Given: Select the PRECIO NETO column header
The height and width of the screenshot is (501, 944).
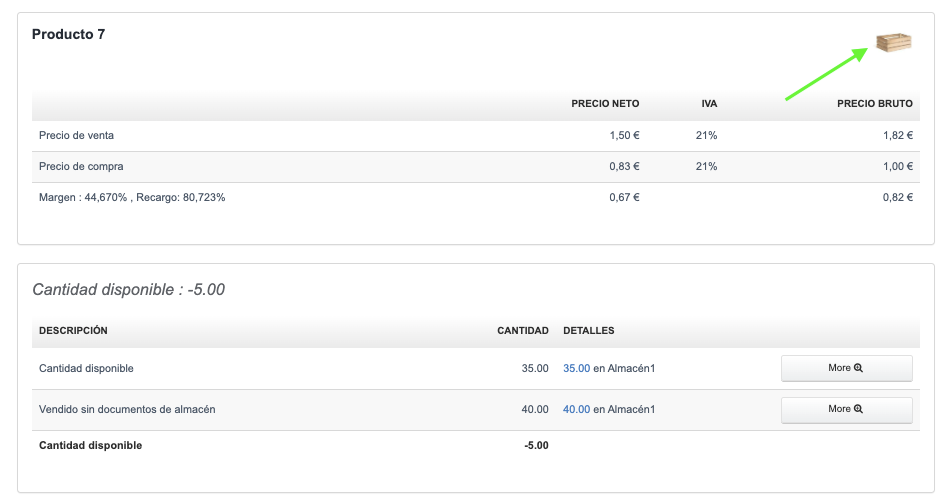Looking at the screenshot, I should (605, 104).
